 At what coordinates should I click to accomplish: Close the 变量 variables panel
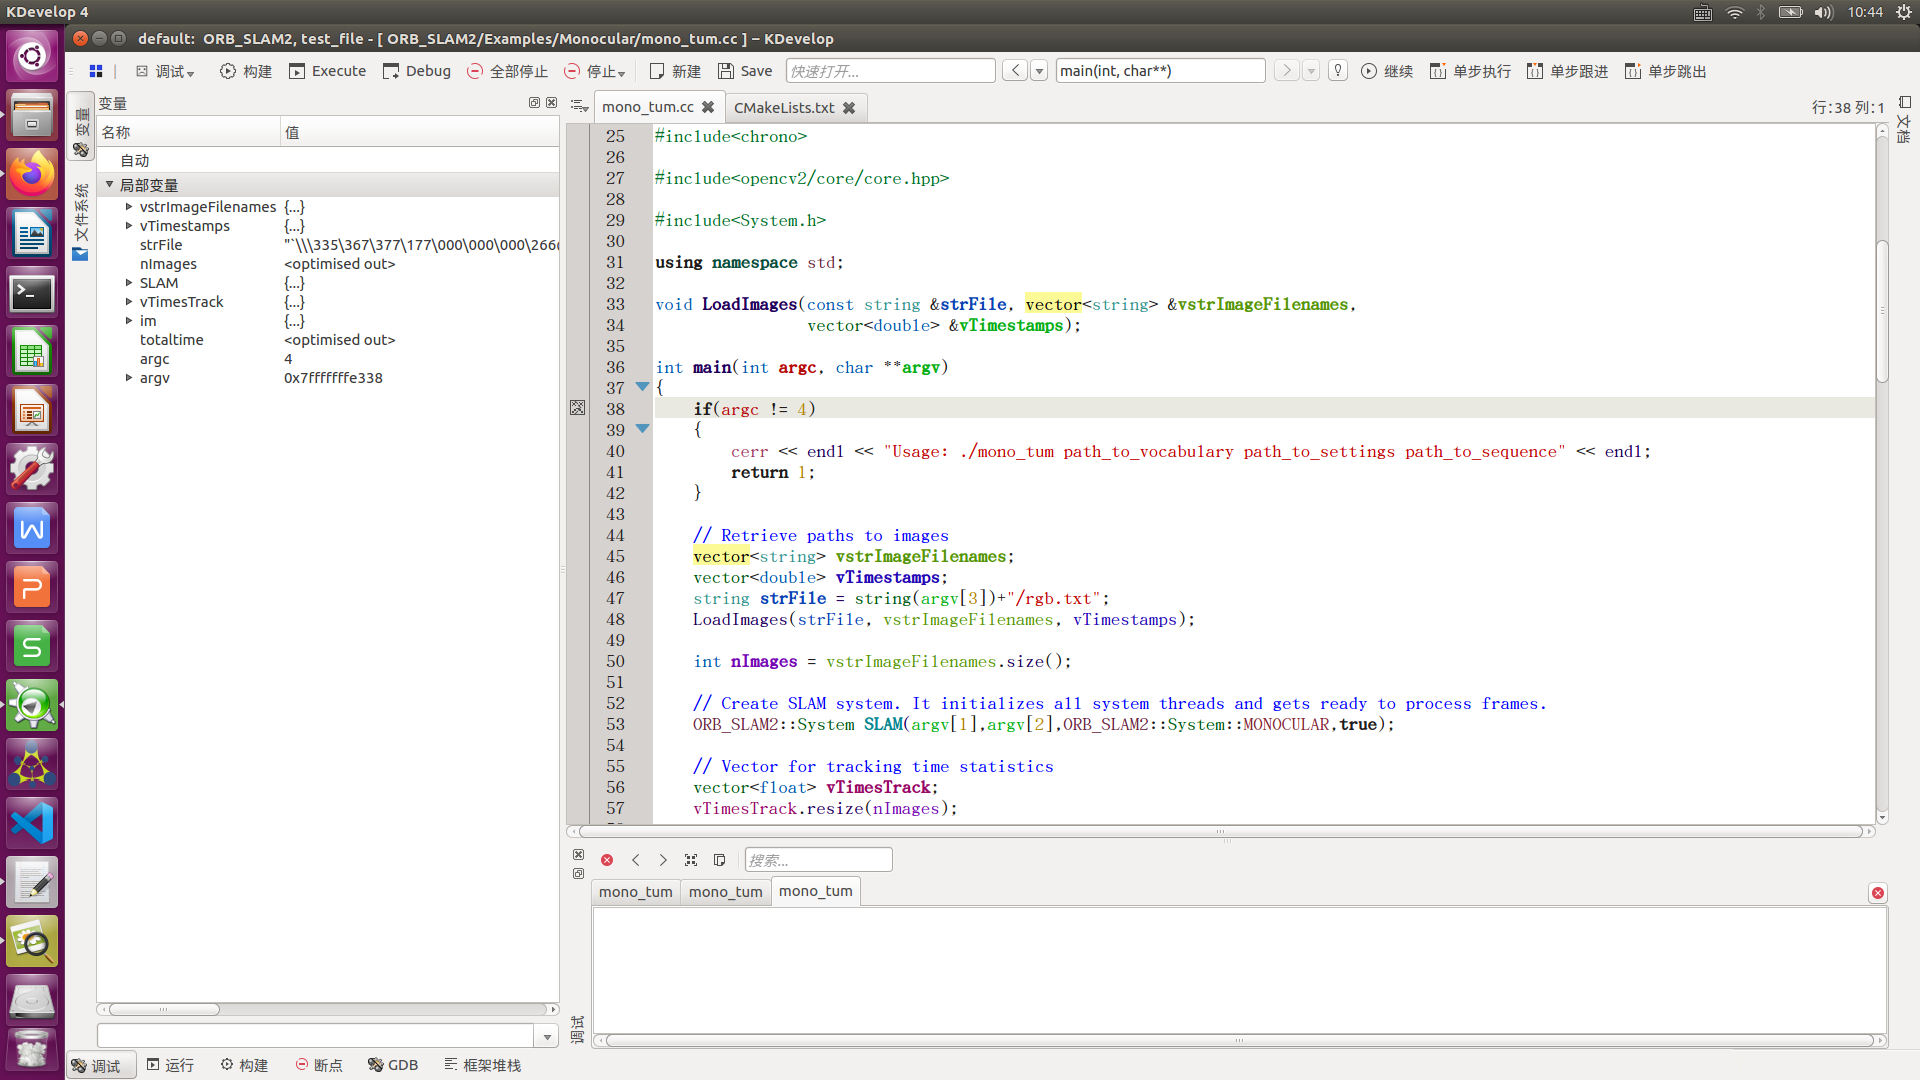click(551, 103)
